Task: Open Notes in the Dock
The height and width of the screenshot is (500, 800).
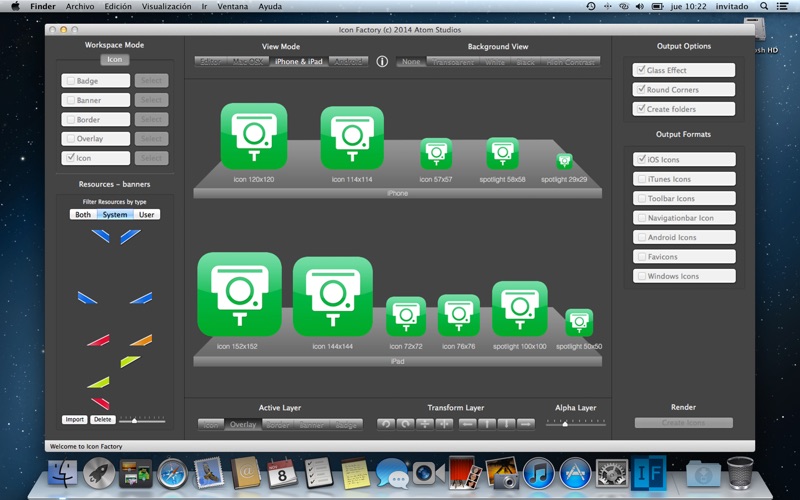Action: [x=356, y=473]
